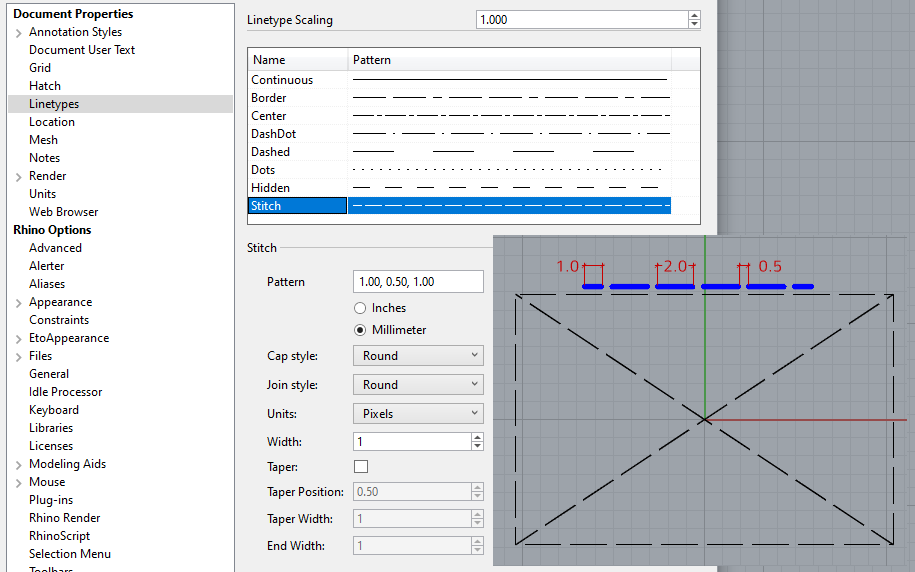
Task: Expand the EtoAppearance tree node
Action: tap(18, 339)
